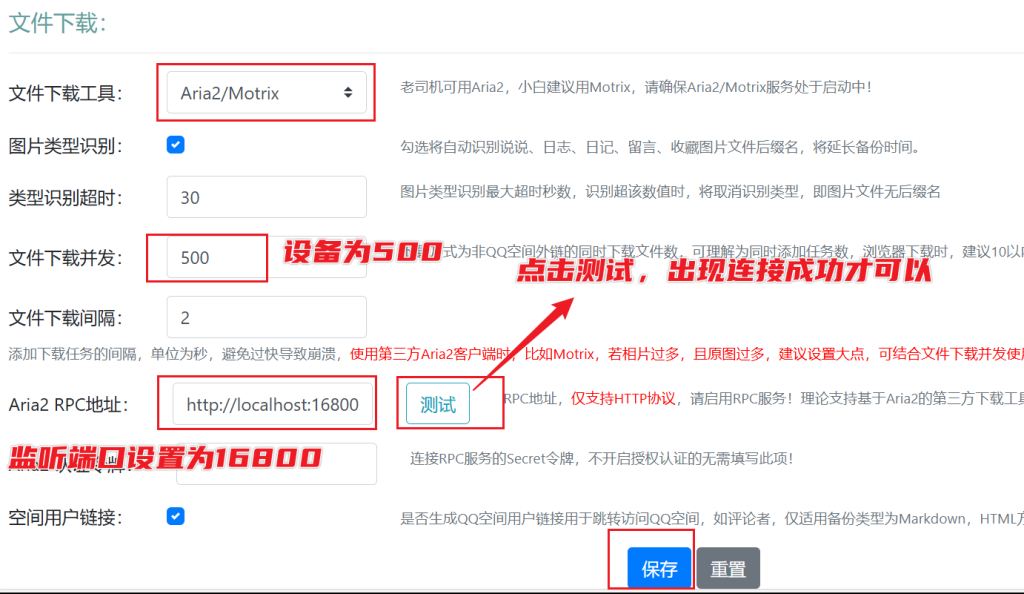Select the 类型识别超时 field showing 30

pyautogui.click(x=265, y=197)
